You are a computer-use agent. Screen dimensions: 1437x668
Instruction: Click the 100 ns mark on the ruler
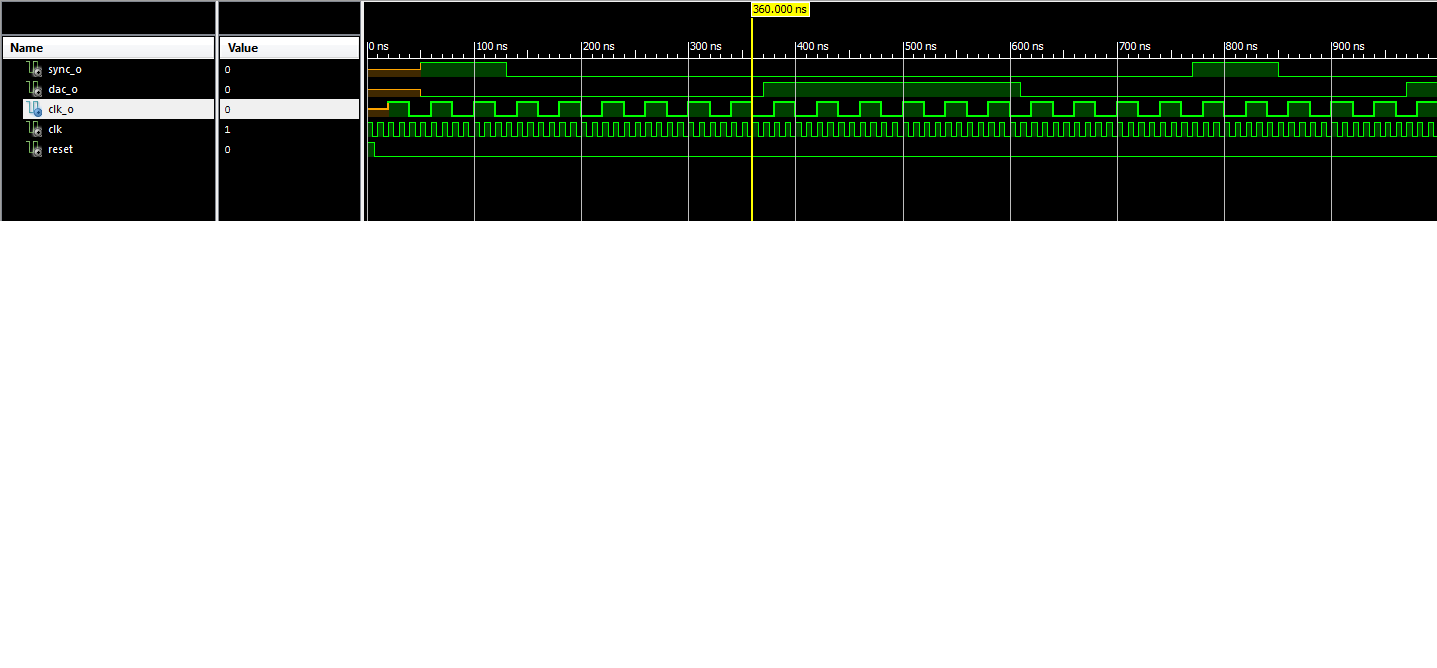[491, 47]
